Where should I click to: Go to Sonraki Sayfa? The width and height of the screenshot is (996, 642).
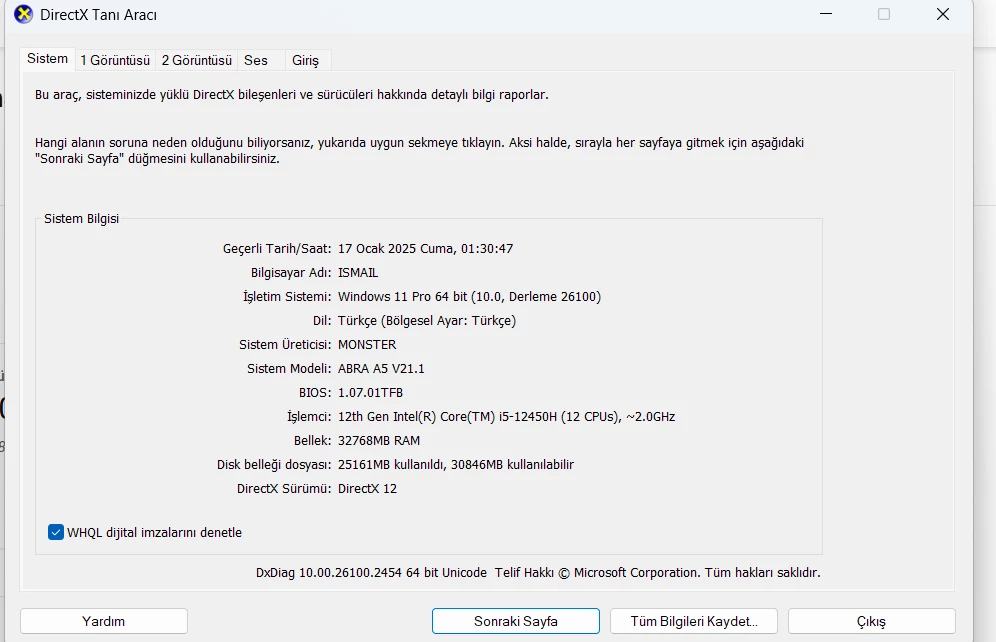click(516, 621)
